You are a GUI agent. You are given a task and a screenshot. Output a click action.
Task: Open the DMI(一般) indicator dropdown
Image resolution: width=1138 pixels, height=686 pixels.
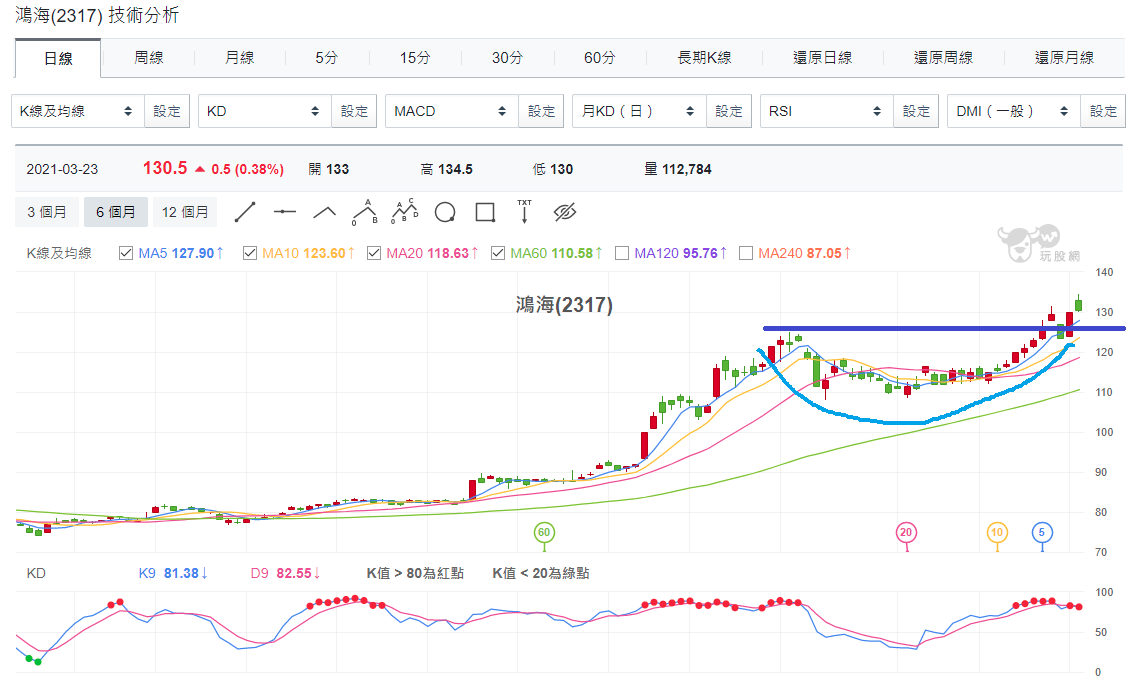coord(1014,111)
